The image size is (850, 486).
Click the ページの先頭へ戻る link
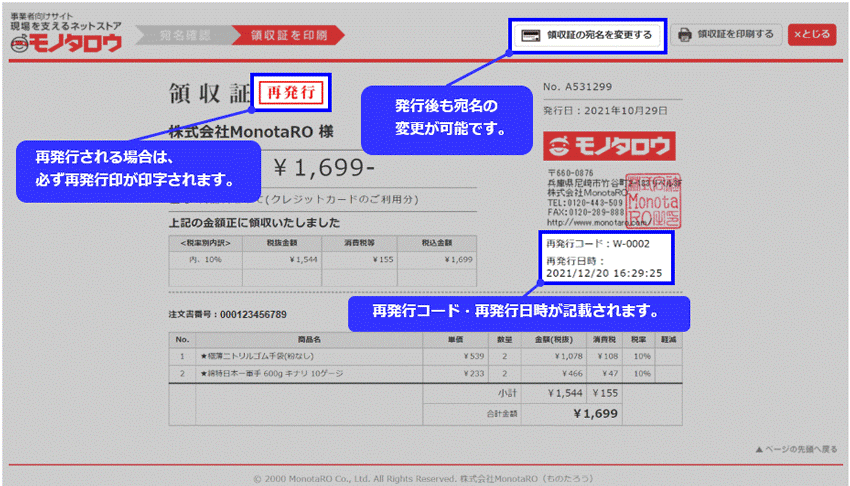(x=796, y=449)
